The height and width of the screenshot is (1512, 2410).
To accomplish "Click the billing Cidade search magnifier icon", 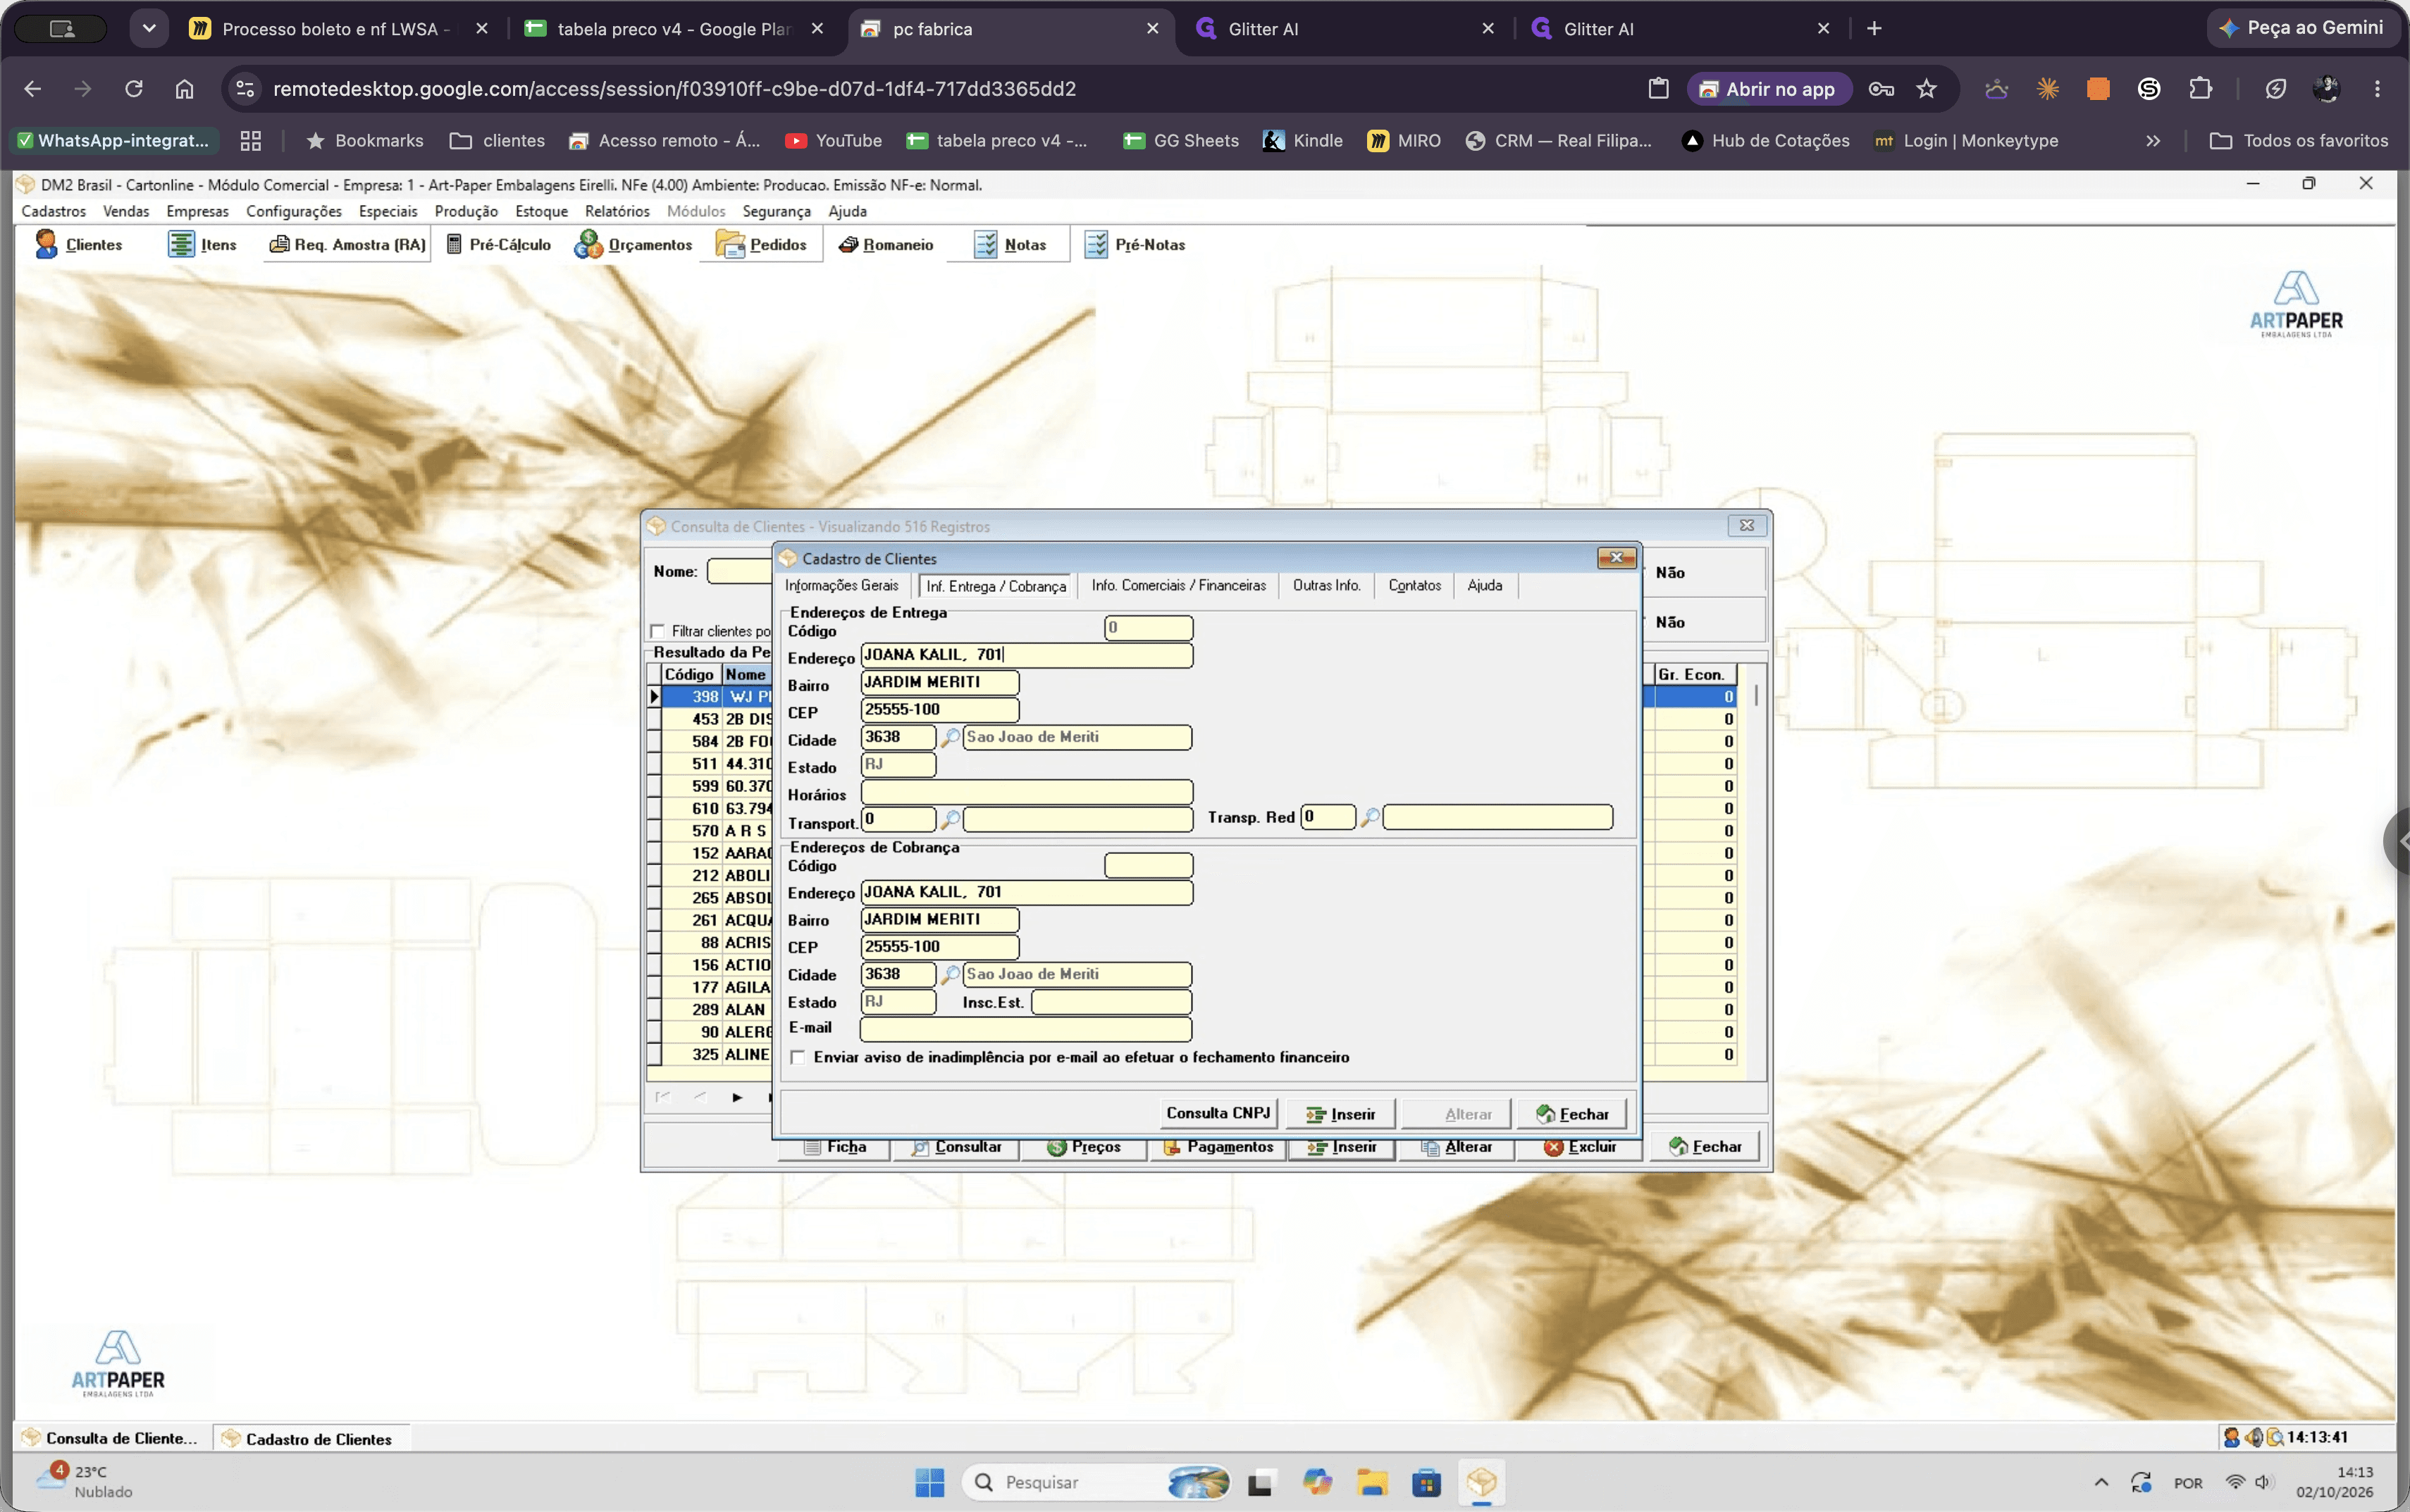I will coord(950,975).
